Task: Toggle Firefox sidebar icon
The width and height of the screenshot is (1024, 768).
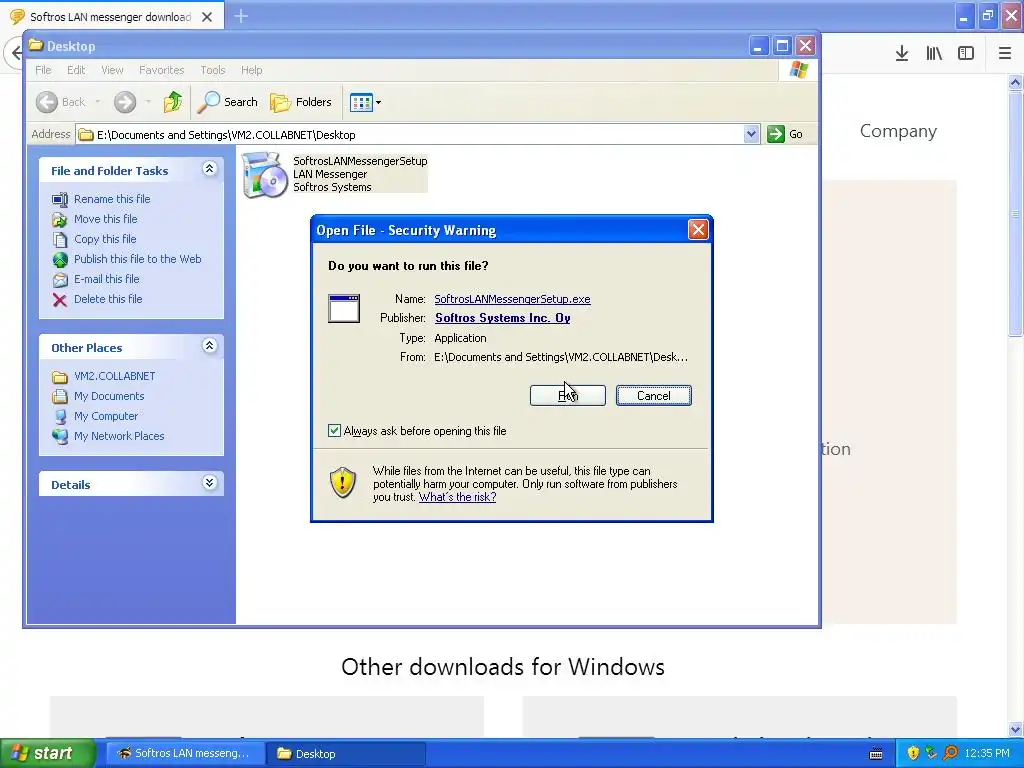Action: tap(966, 54)
